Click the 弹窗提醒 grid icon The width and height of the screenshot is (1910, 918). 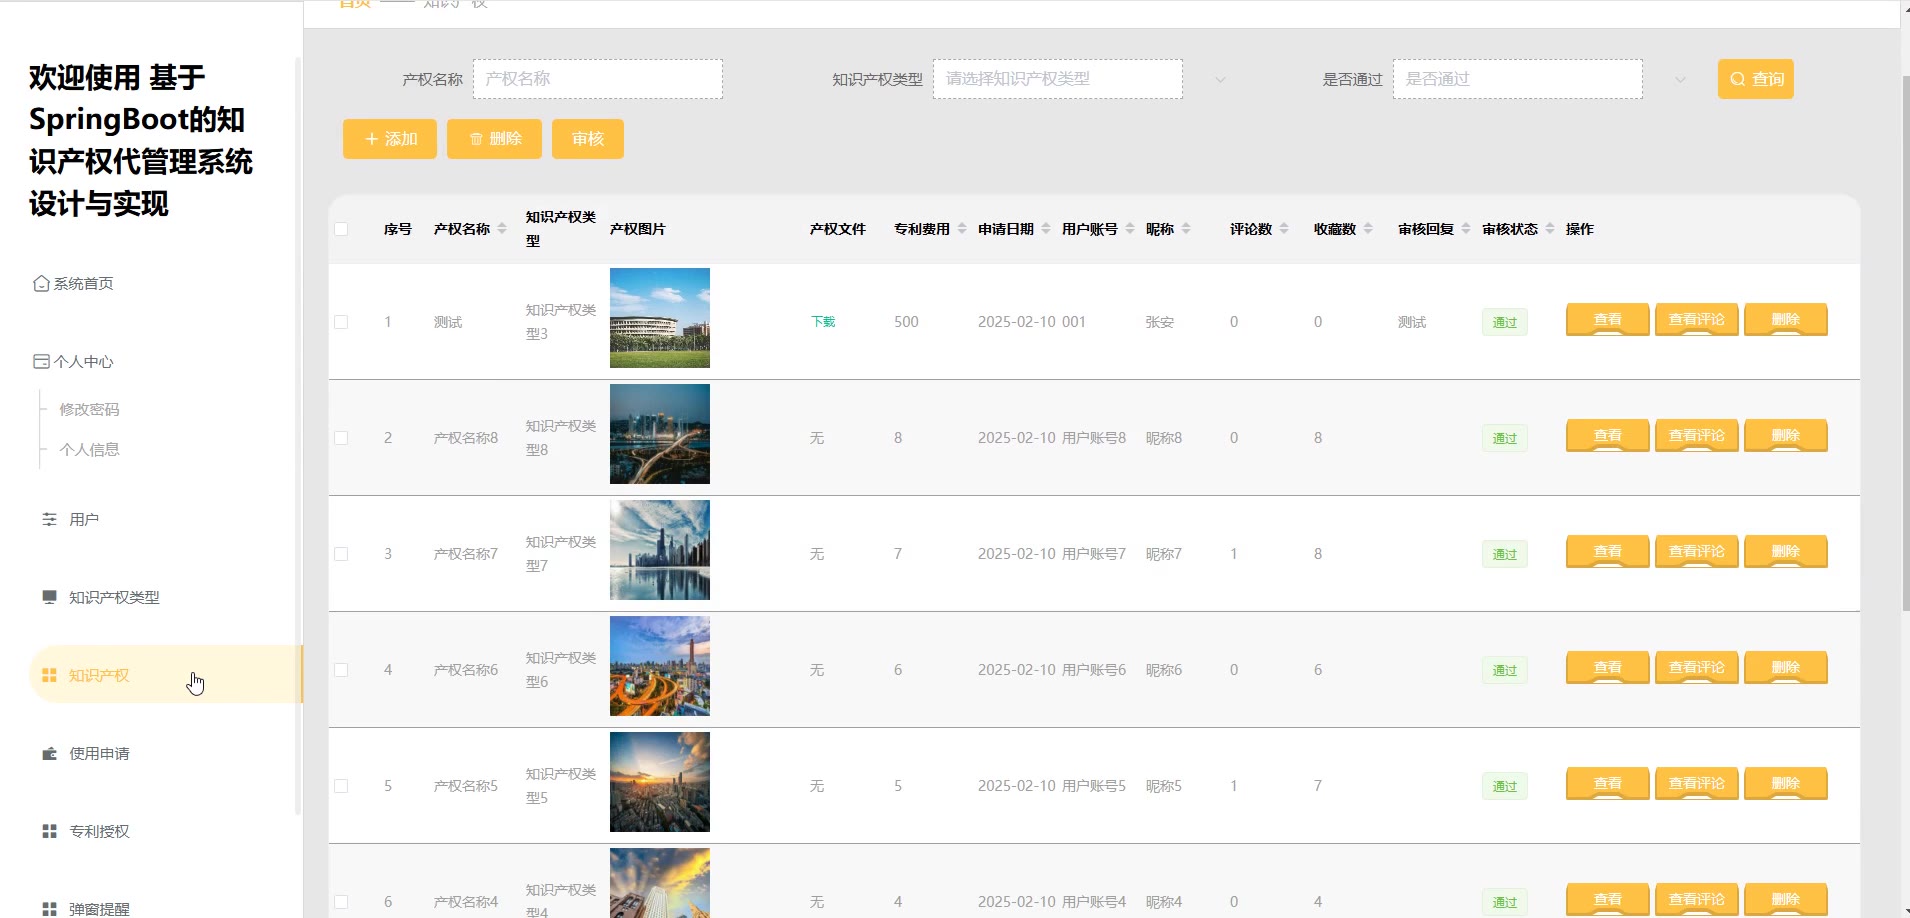pyautogui.click(x=49, y=909)
